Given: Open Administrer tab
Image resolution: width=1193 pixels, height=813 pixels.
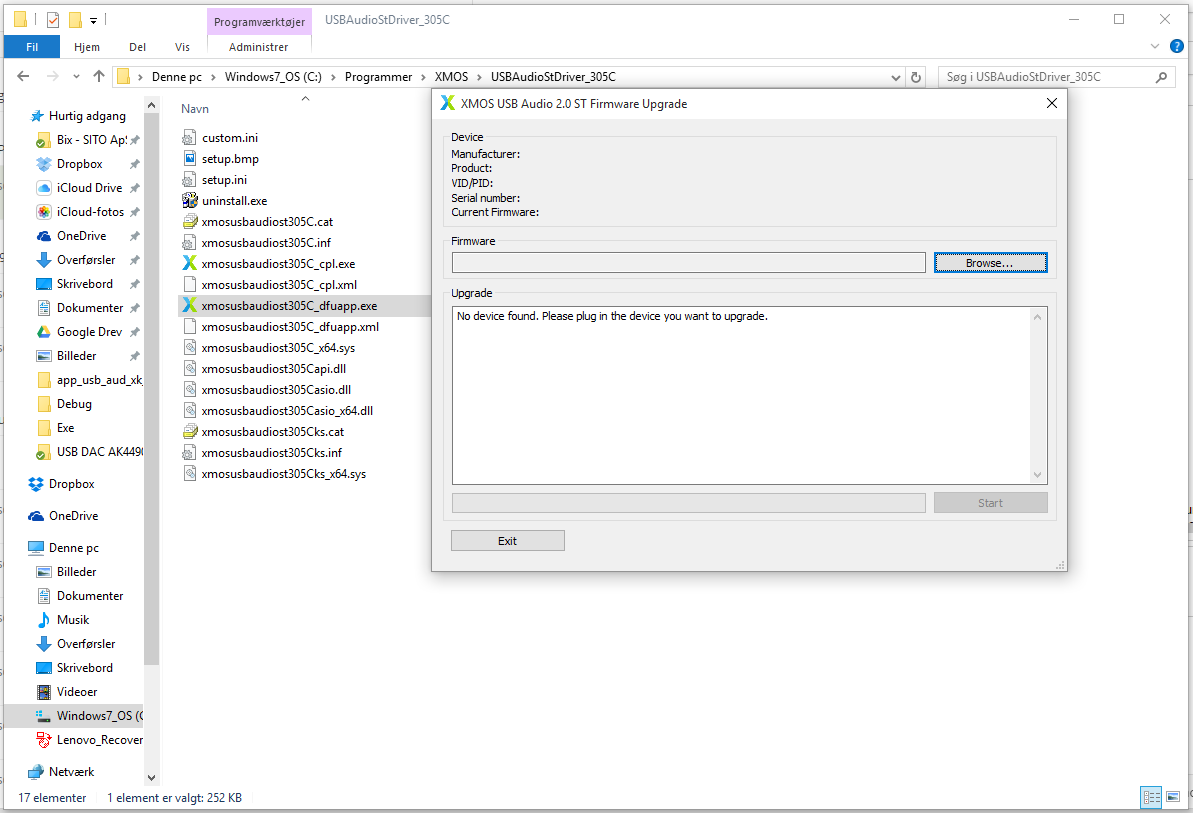Looking at the screenshot, I should (x=259, y=46).
